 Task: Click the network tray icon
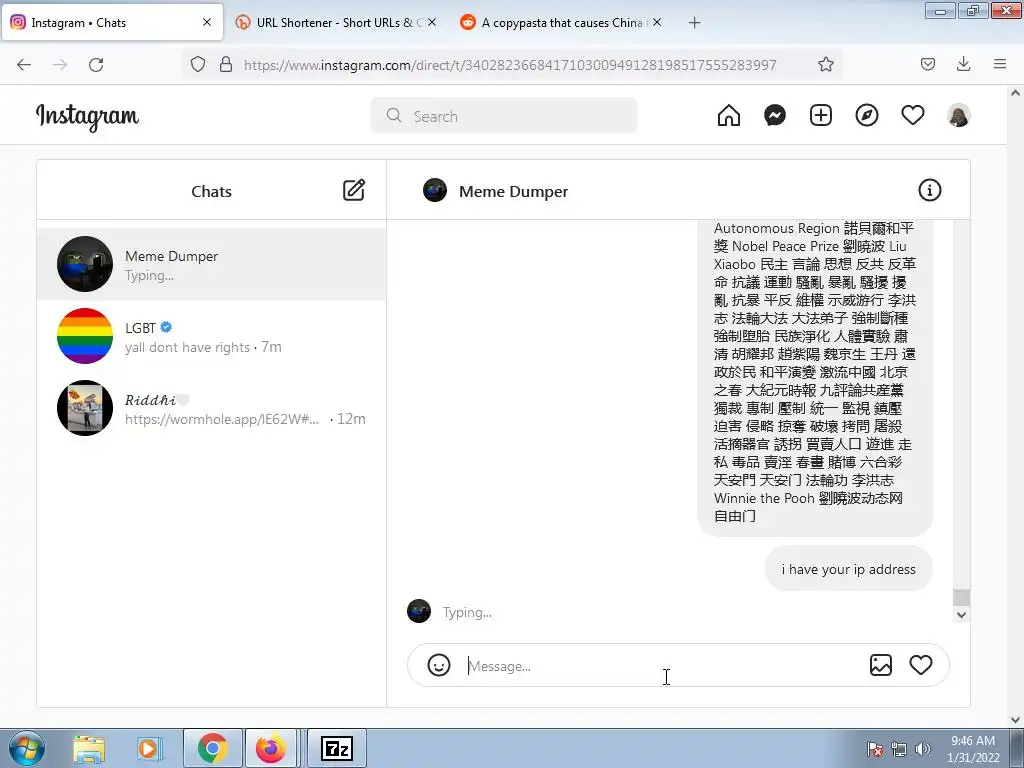899,749
